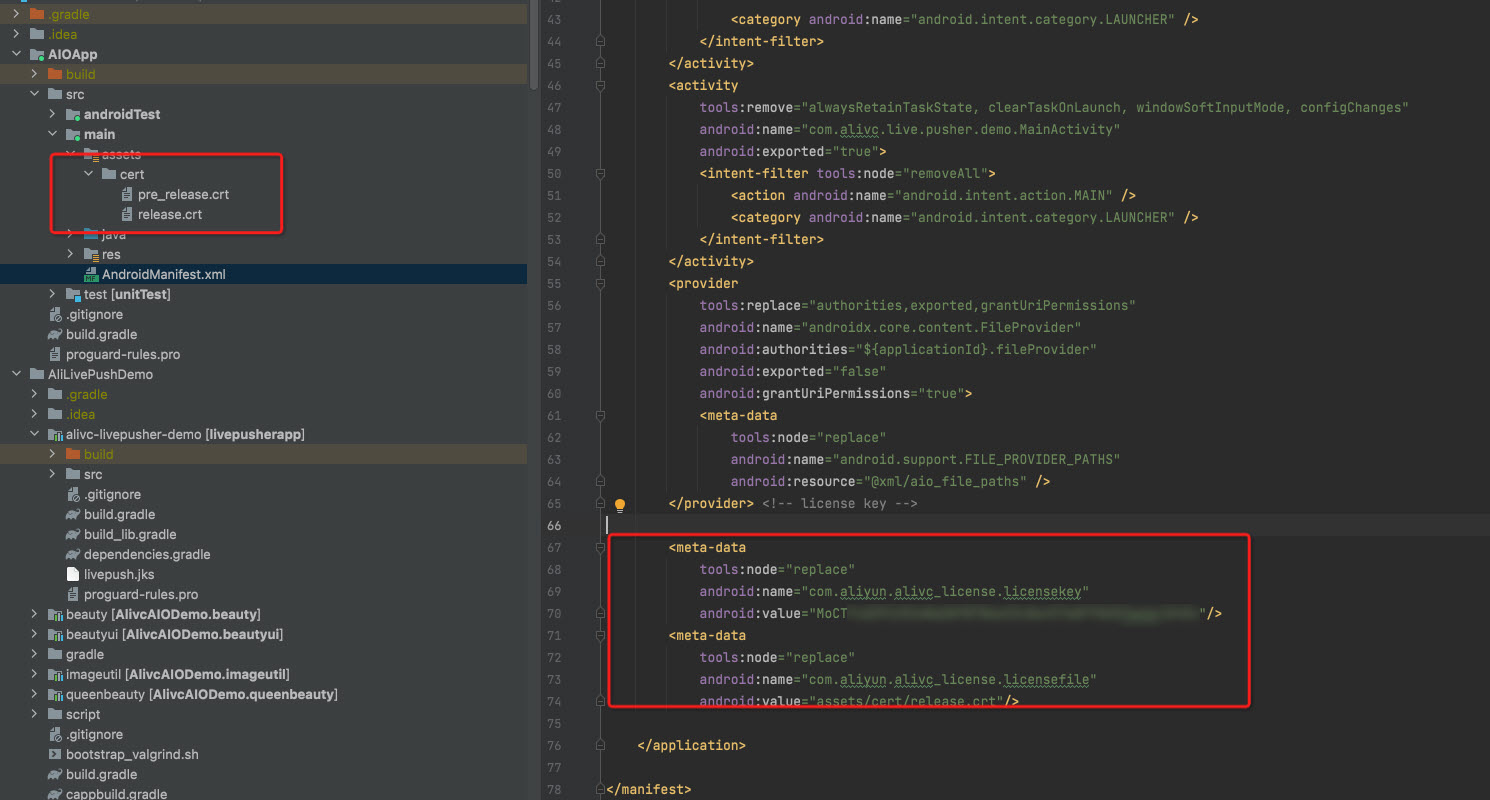1490x800 pixels.
Task: Click the dependencies.gradle Gradle icon
Action: 73,554
